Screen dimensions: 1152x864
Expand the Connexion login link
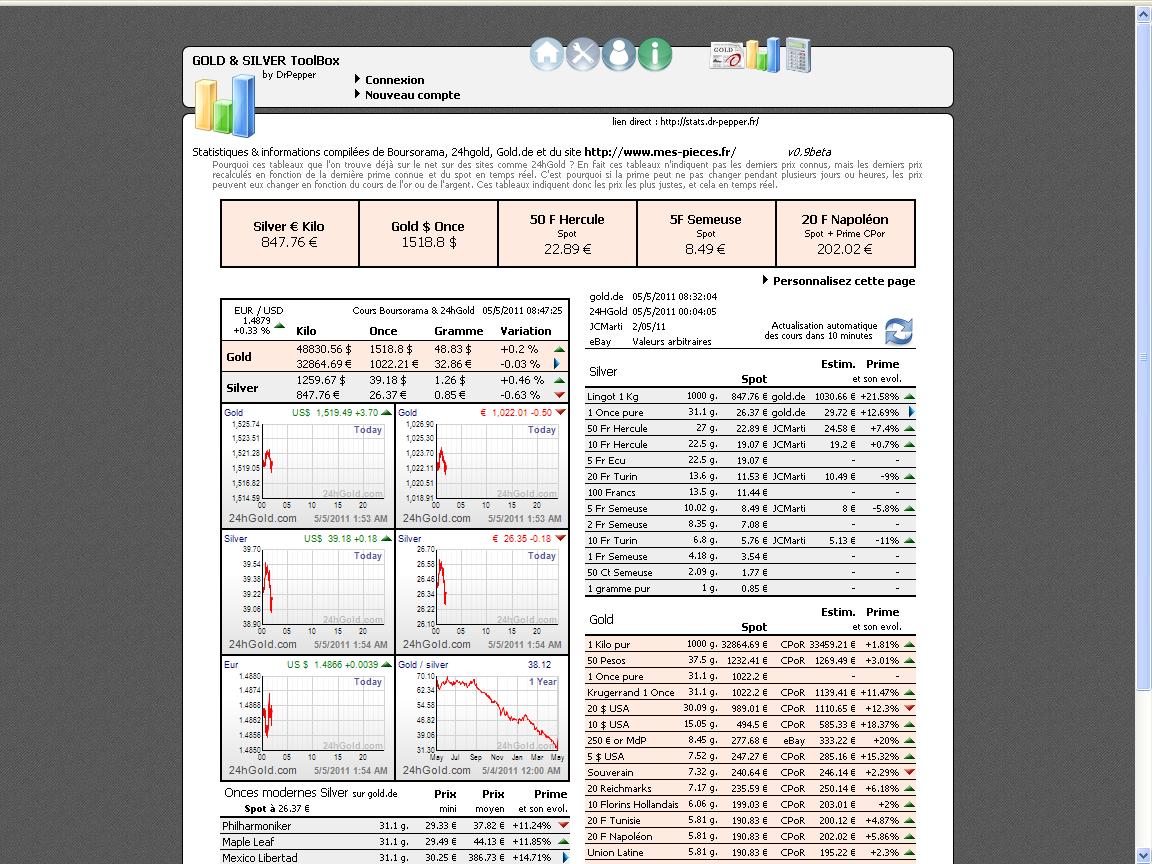(394, 80)
